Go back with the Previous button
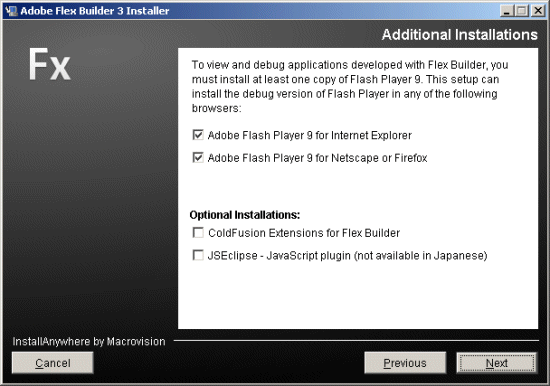 click(405, 363)
